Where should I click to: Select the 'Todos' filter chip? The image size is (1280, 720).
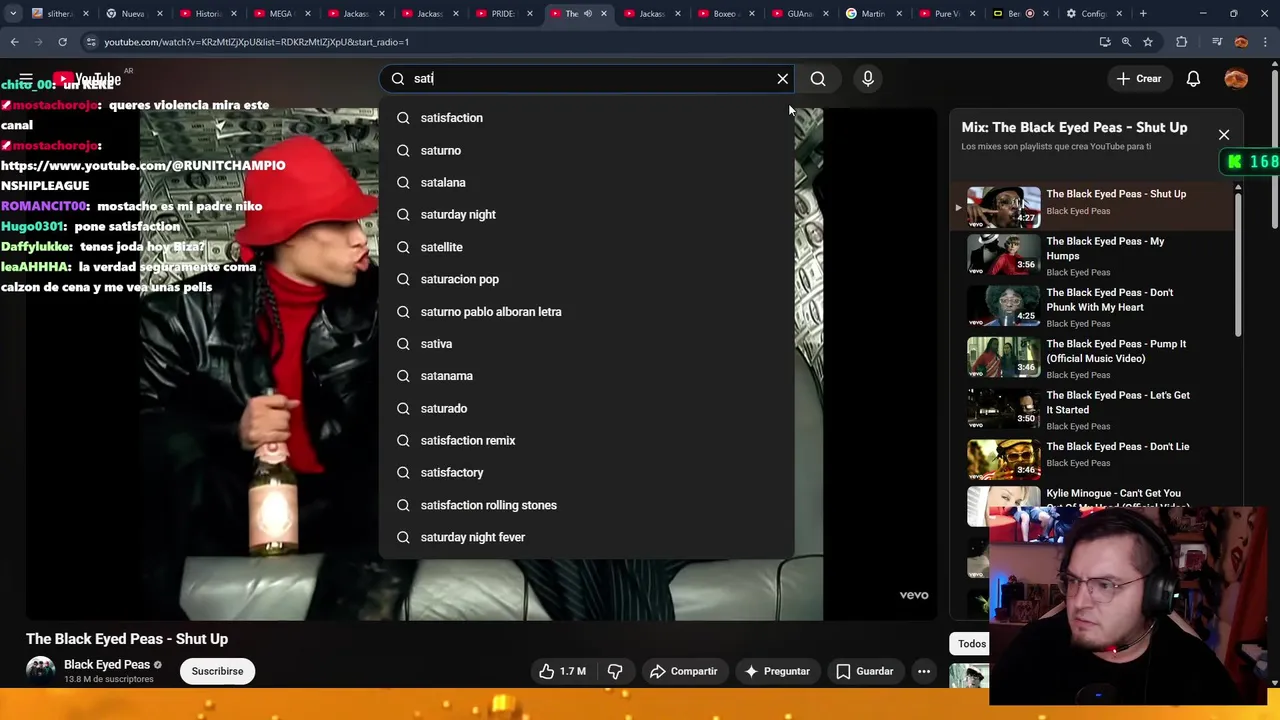coord(971,644)
